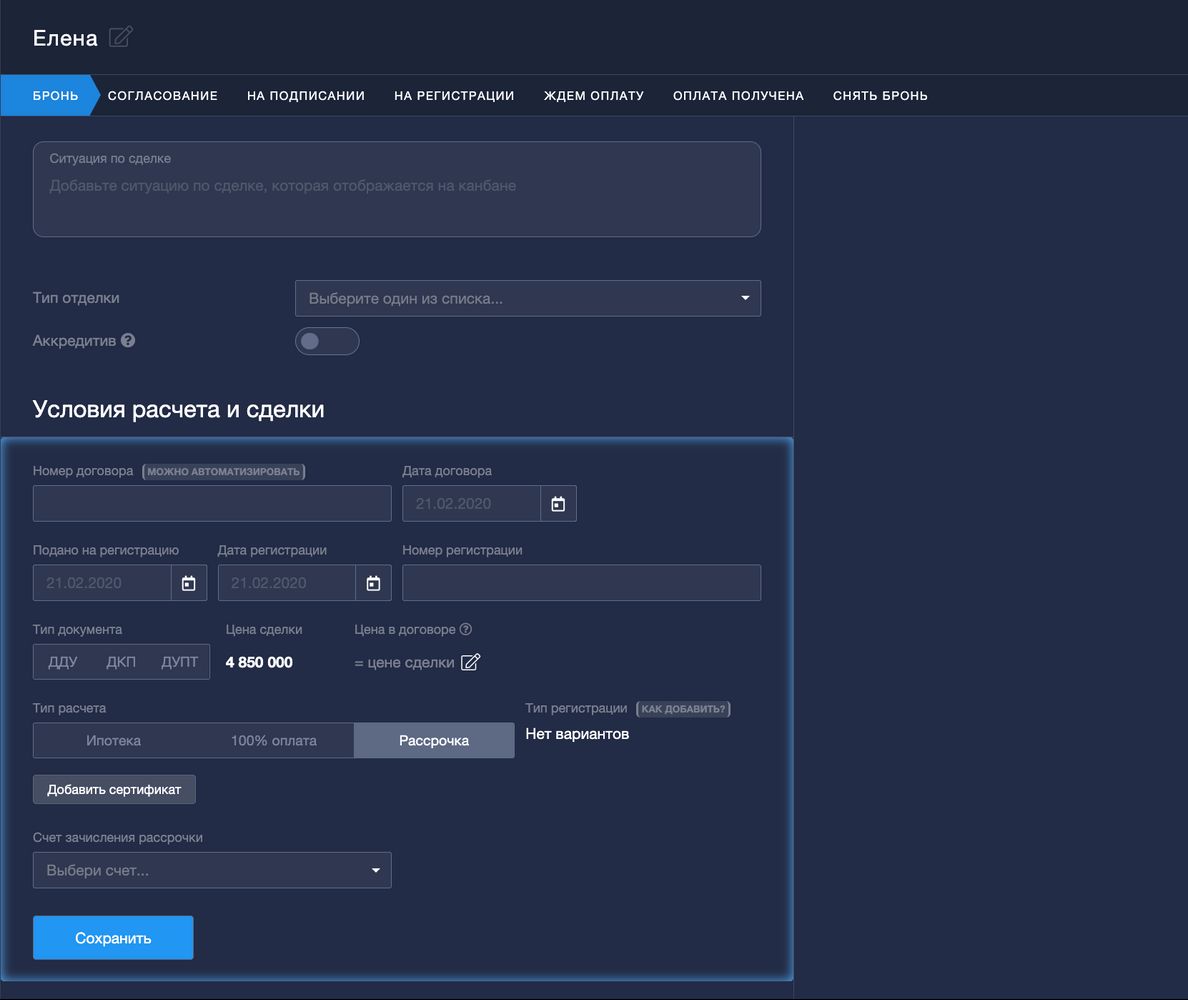Click the deal price 4 850 000
1188x1000 pixels.
coord(259,662)
